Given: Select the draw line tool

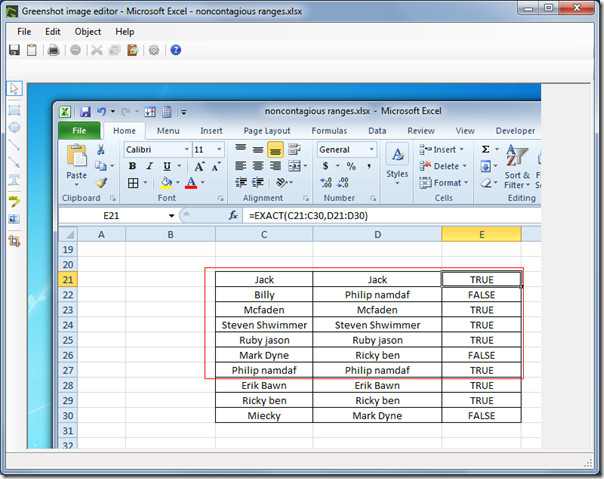Looking at the screenshot, I should coord(14,145).
